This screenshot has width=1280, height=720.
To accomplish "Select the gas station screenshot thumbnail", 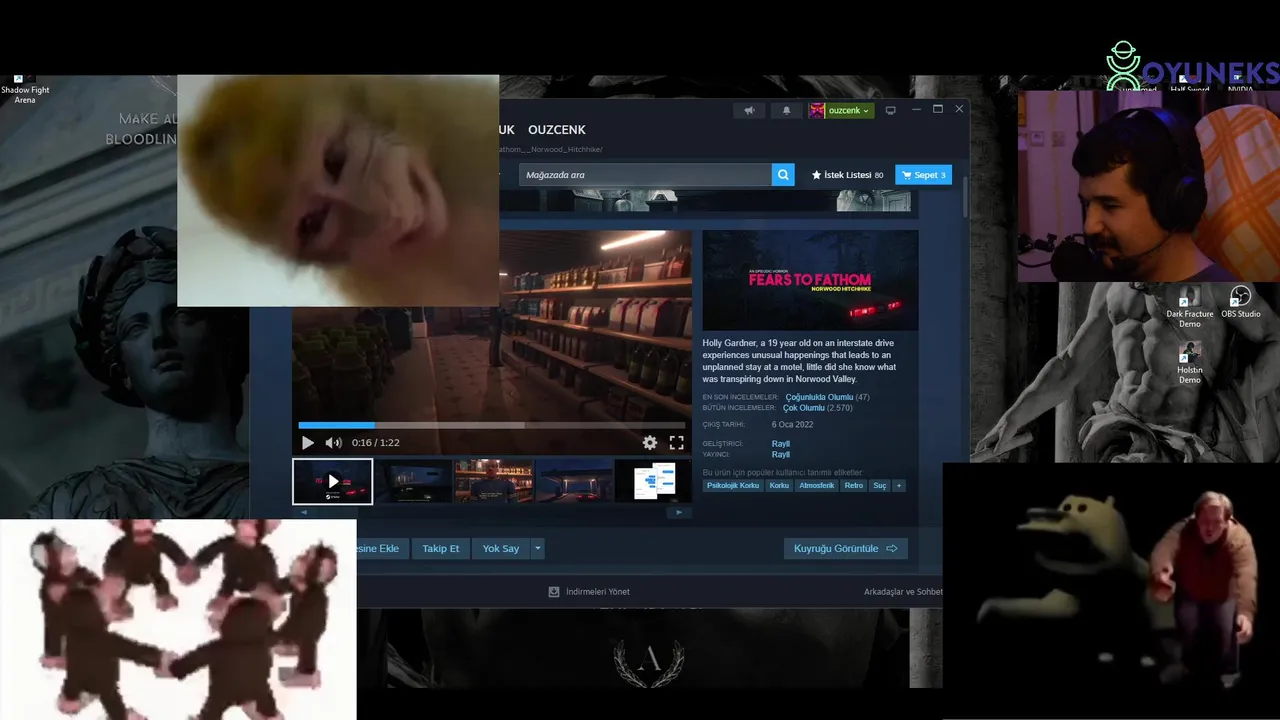I will [575, 481].
